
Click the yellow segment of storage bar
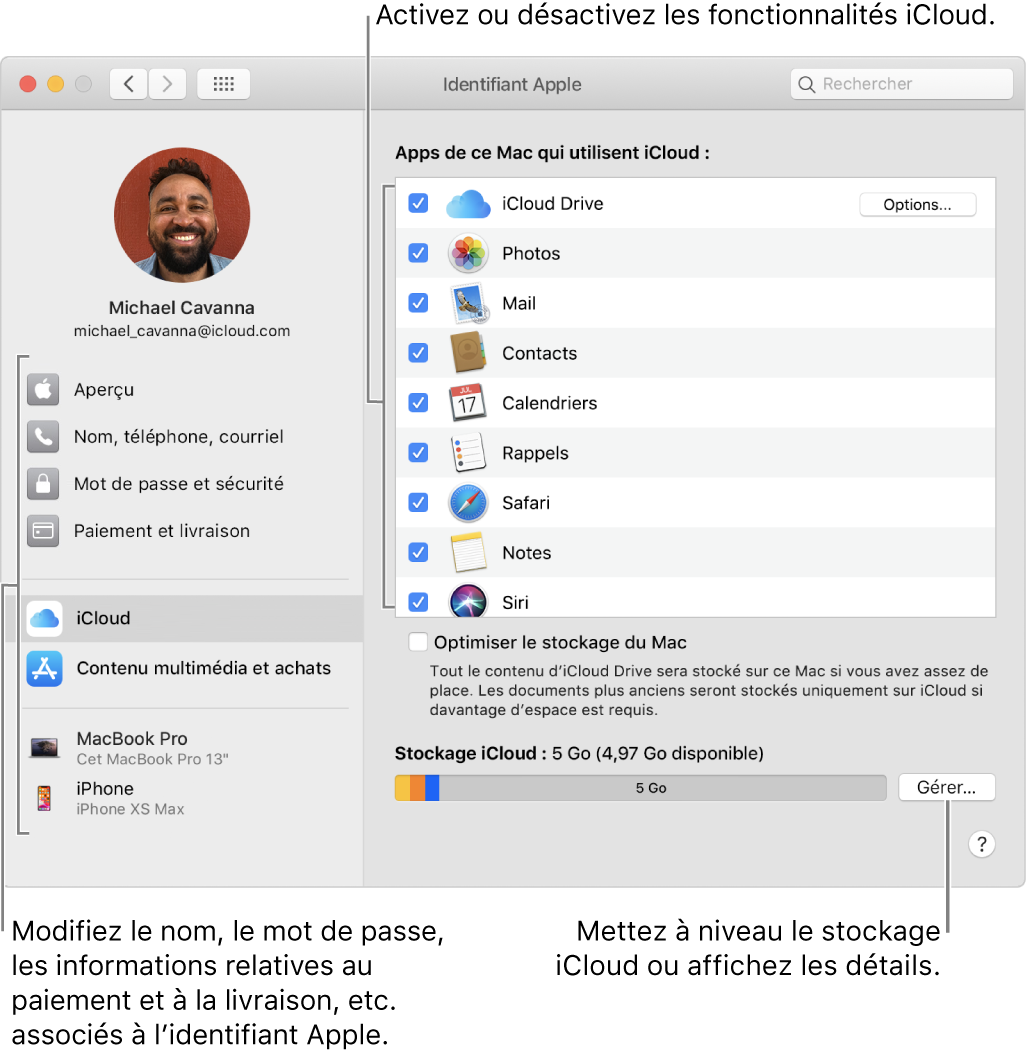(x=403, y=787)
